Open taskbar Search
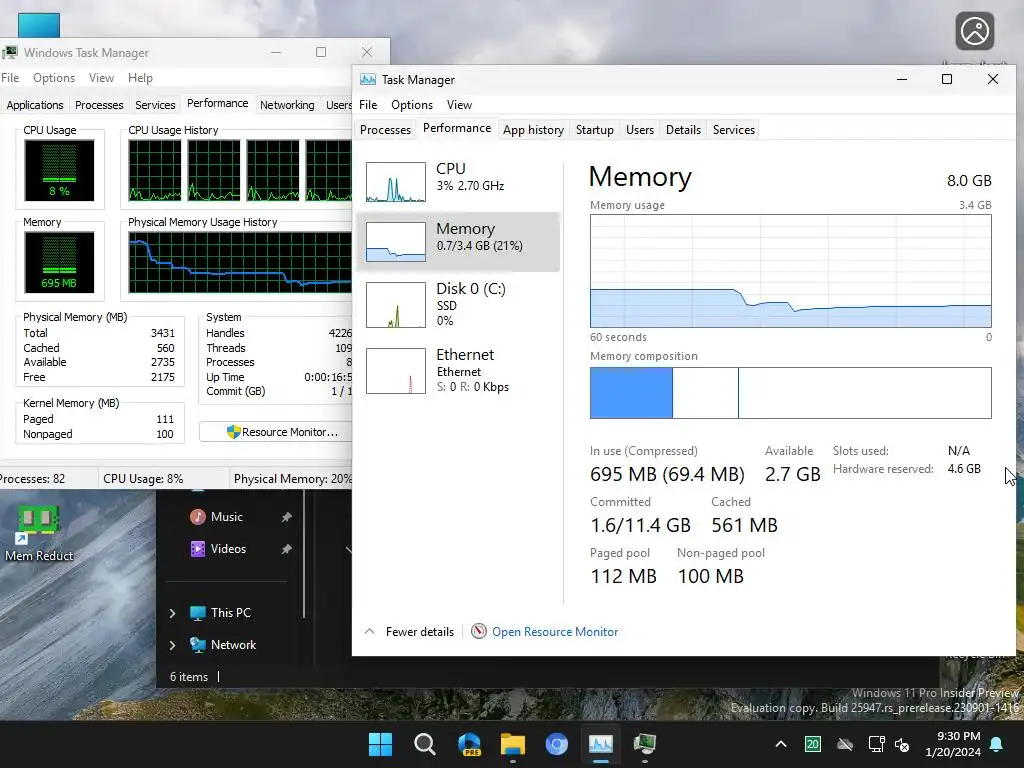Image resolution: width=1024 pixels, height=768 pixels. (x=424, y=744)
